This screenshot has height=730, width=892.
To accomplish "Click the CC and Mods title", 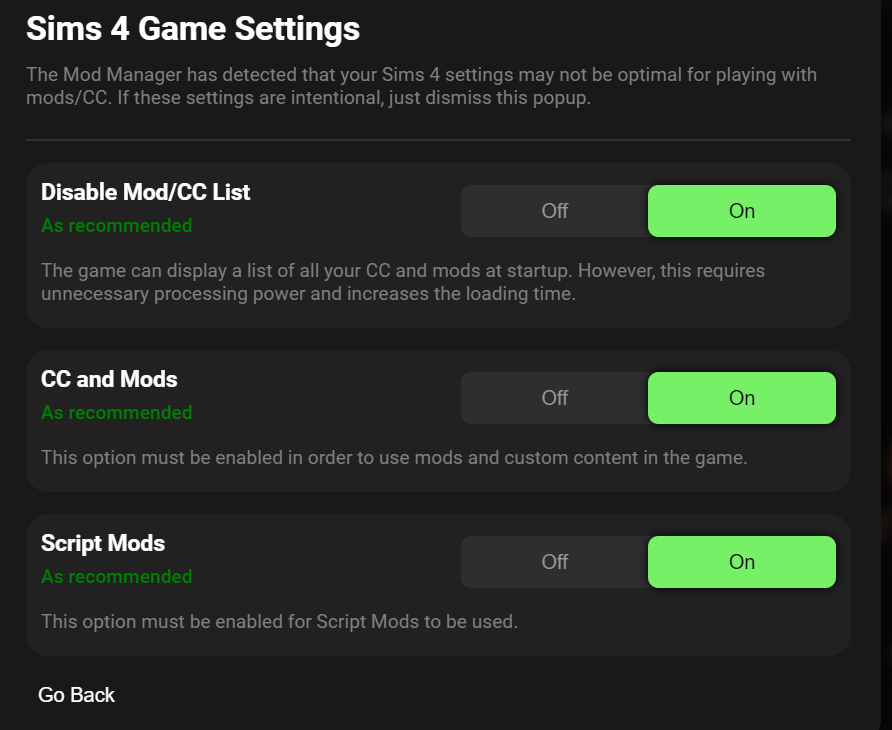I will click(109, 379).
